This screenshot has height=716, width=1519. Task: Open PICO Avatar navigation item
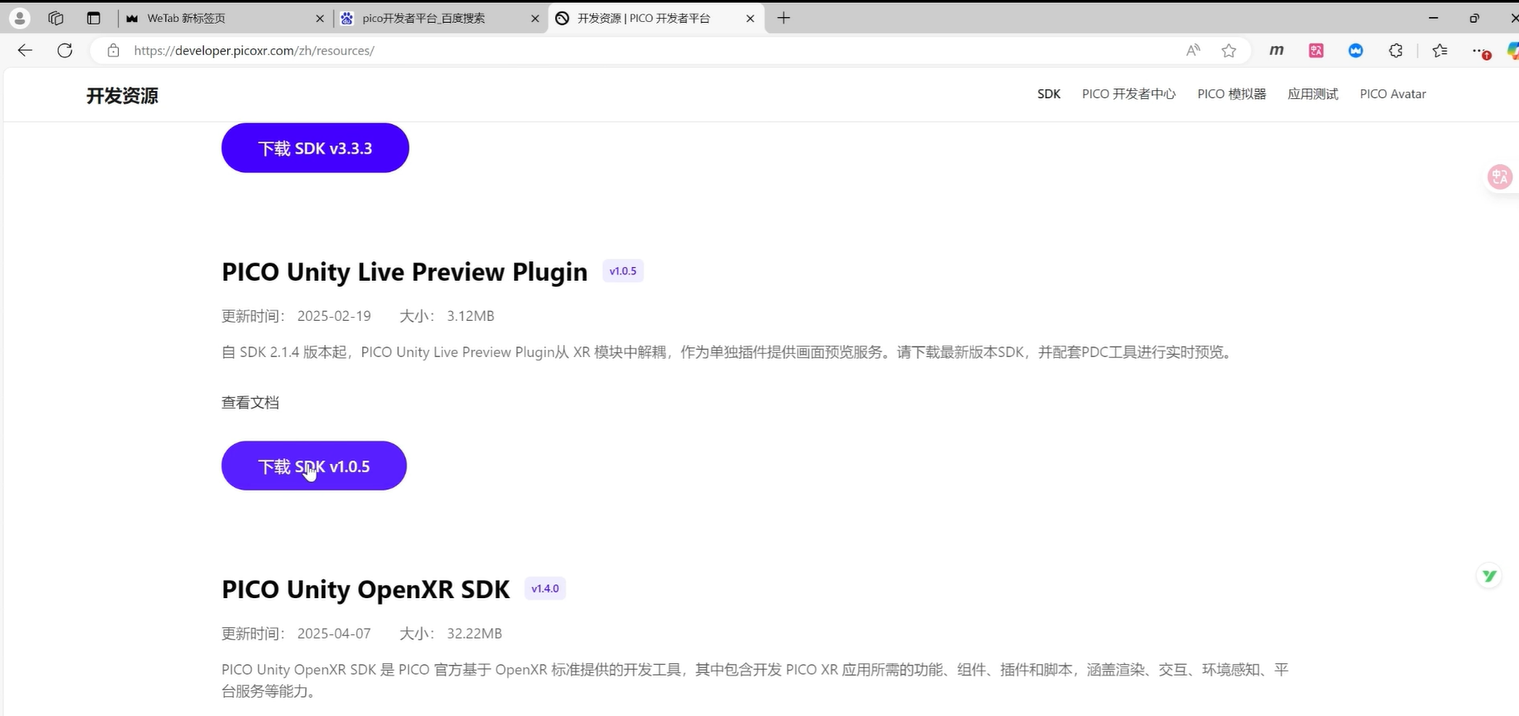(1393, 94)
